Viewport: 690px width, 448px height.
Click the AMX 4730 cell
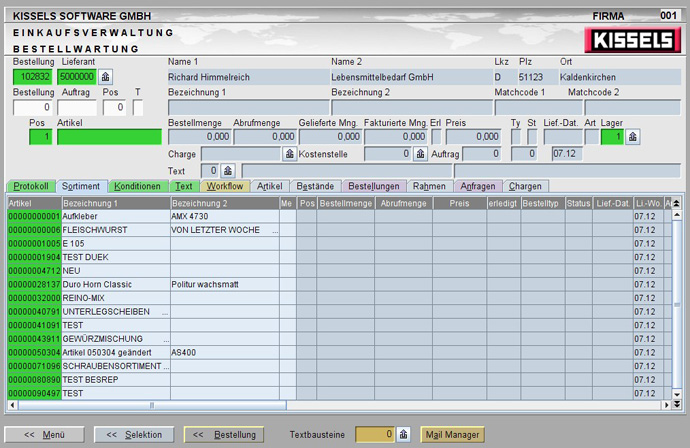point(225,217)
